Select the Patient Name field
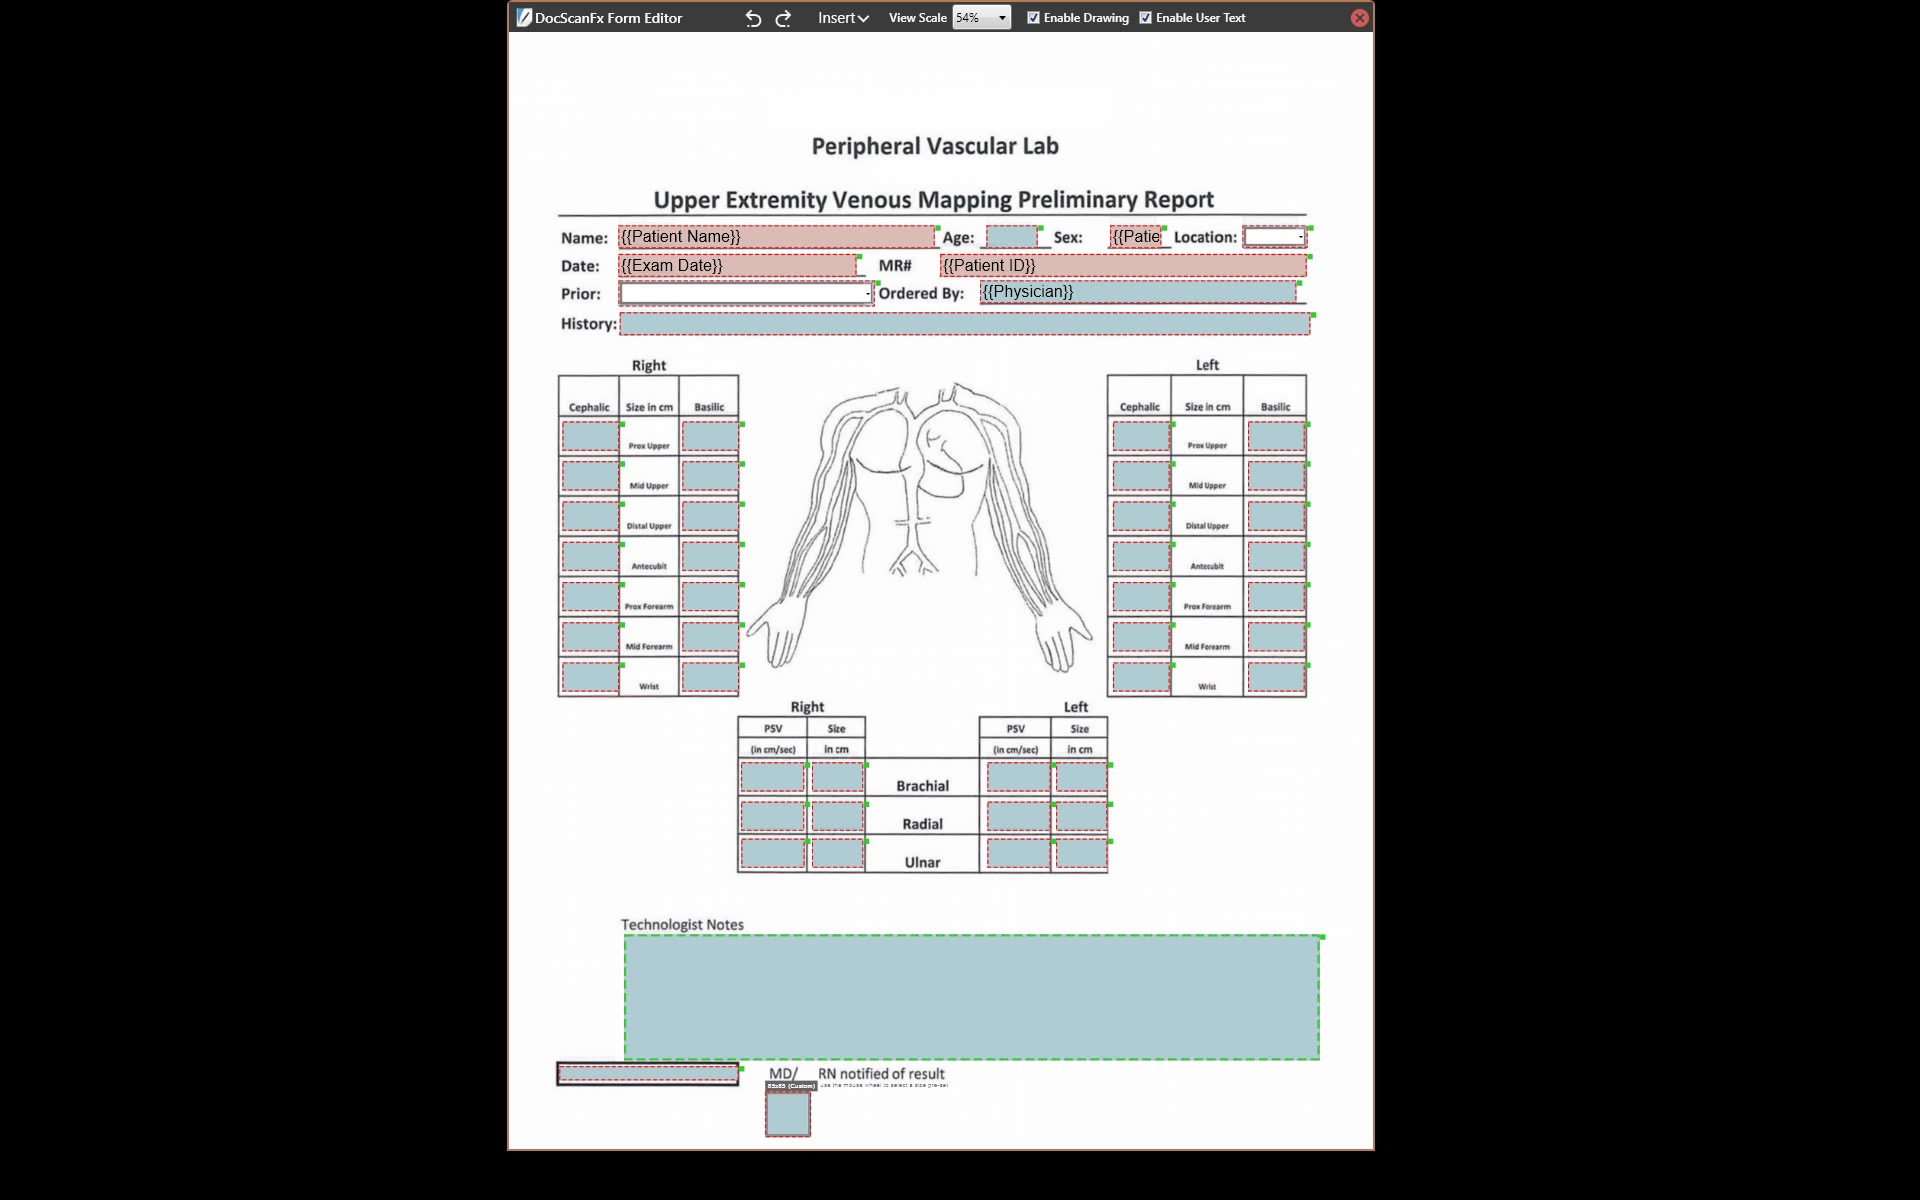The image size is (1920, 1200). tap(776, 237)
